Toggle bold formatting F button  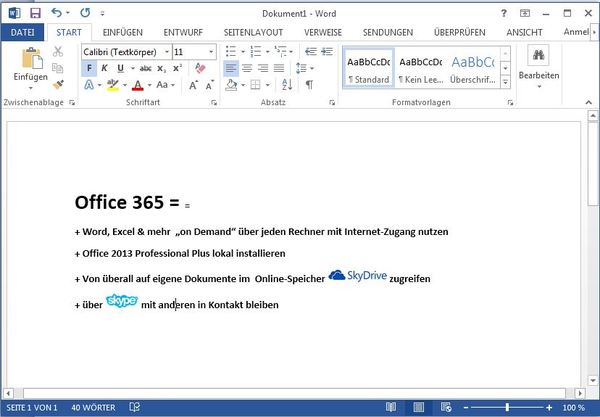89,68
